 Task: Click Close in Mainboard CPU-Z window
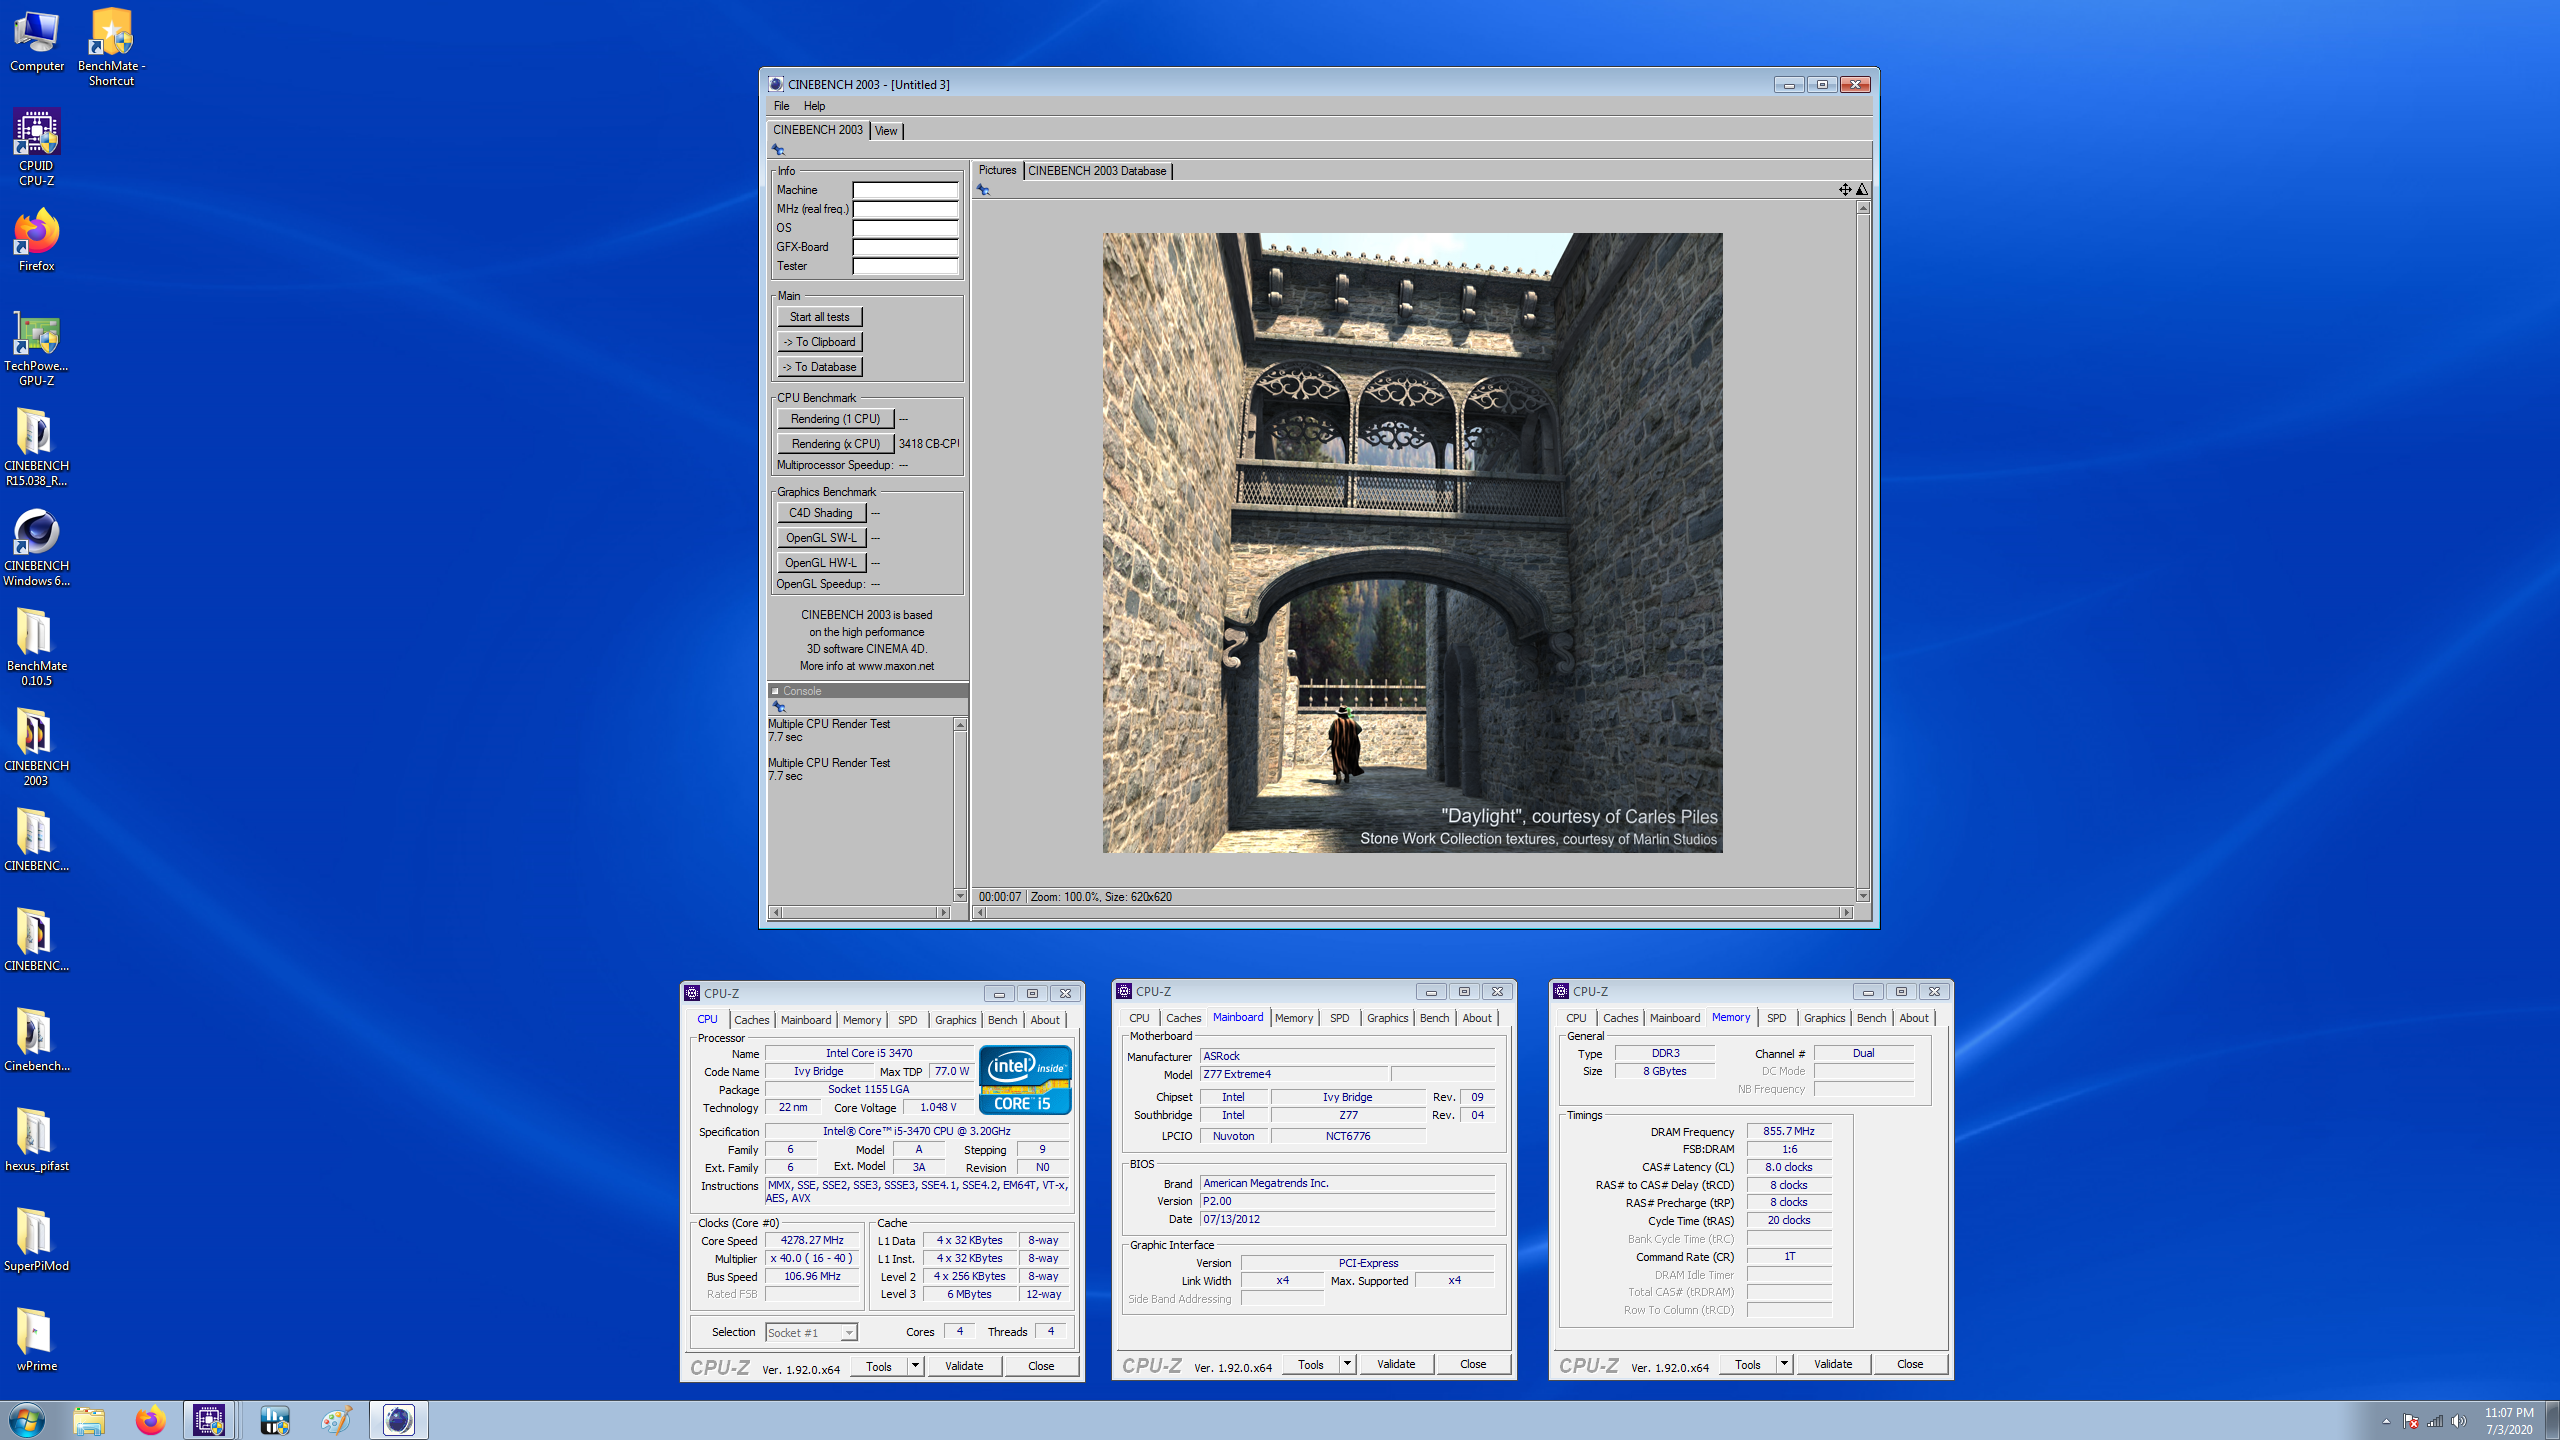point(1473,1364)
